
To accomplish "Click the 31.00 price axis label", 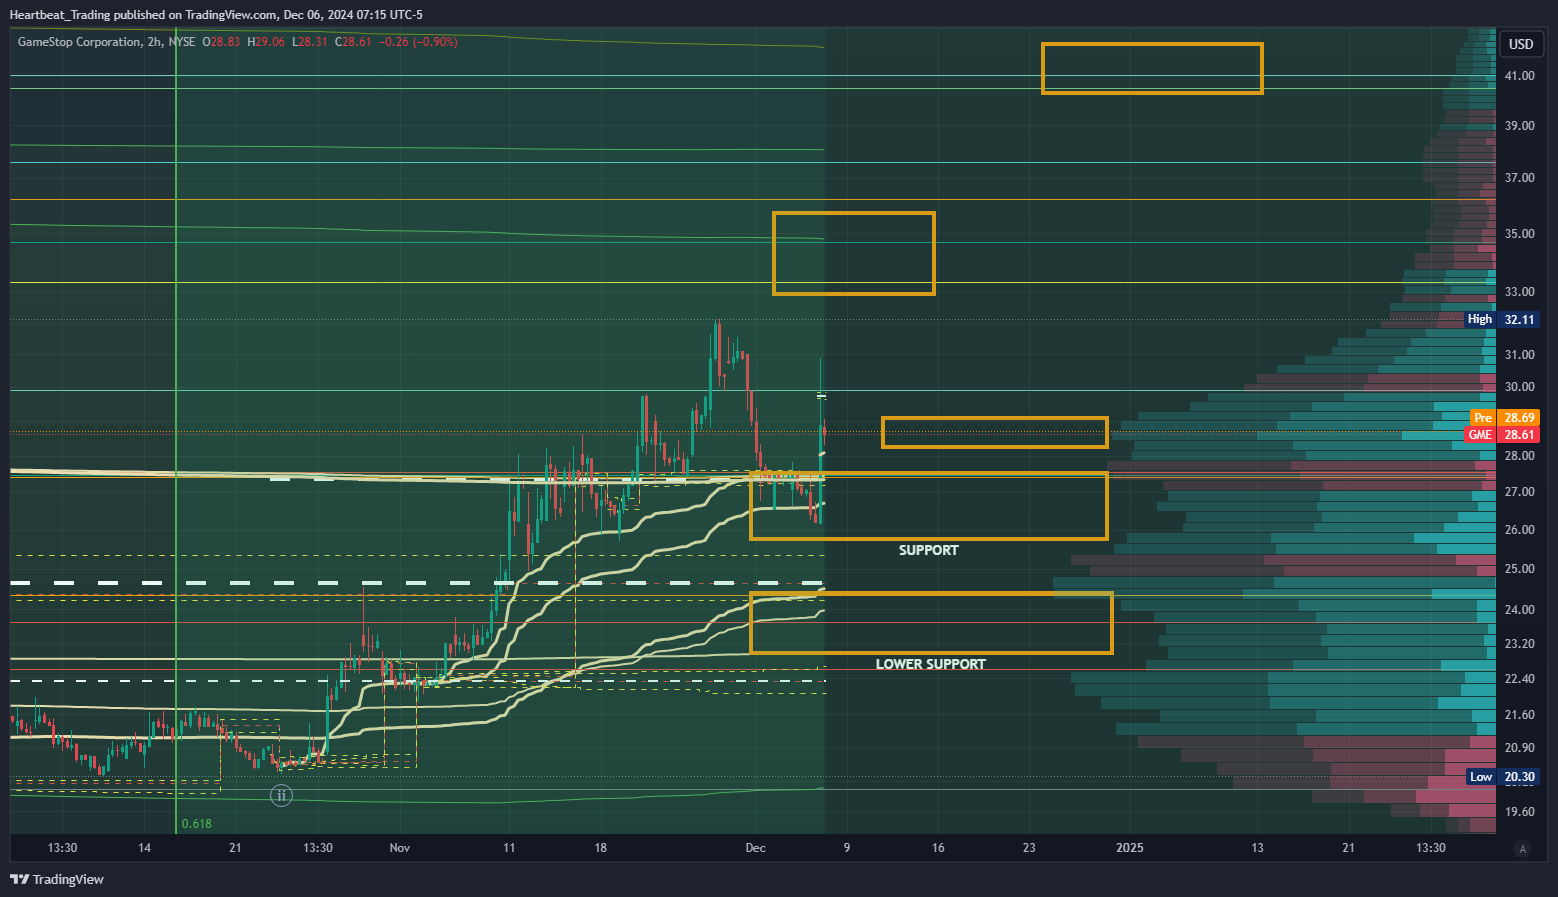I will [1520, 355].
